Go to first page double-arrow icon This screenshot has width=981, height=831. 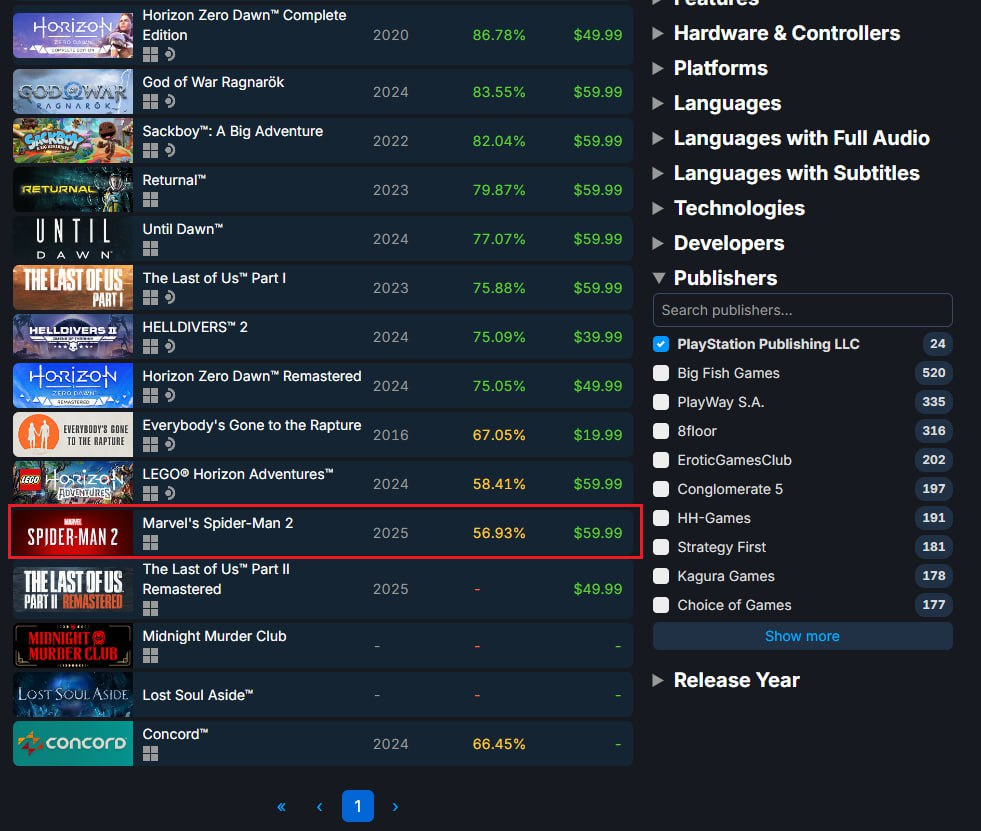[282, 807]
